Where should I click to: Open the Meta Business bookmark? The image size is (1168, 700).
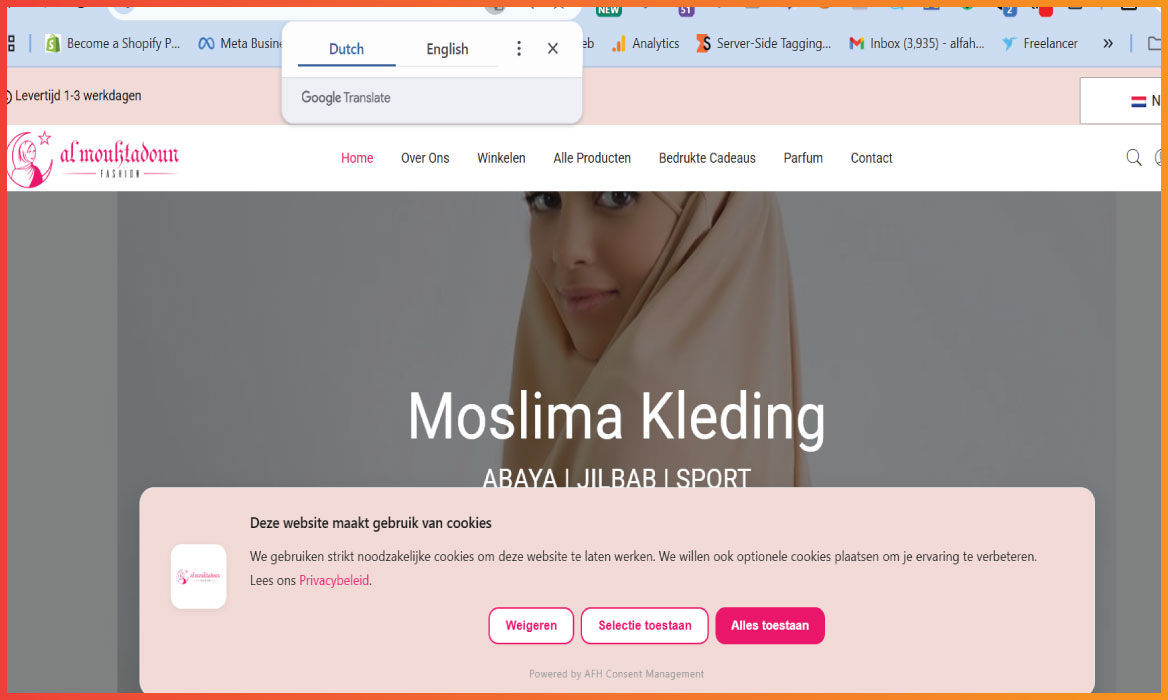[239, 43]
